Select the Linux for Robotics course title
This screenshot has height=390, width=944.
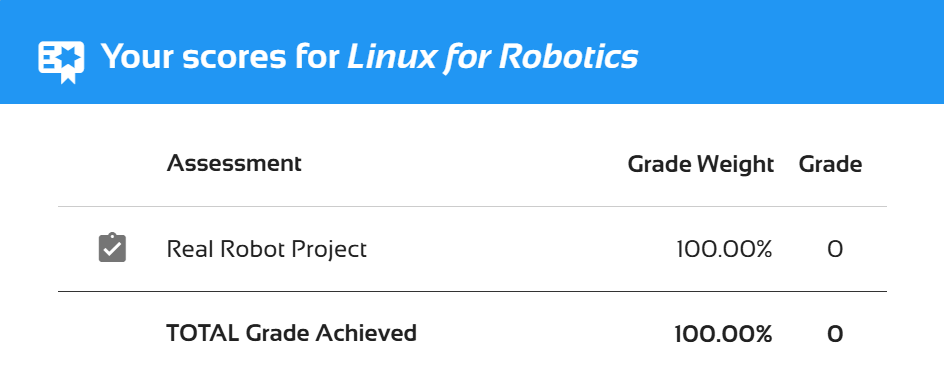pos(492,57)
